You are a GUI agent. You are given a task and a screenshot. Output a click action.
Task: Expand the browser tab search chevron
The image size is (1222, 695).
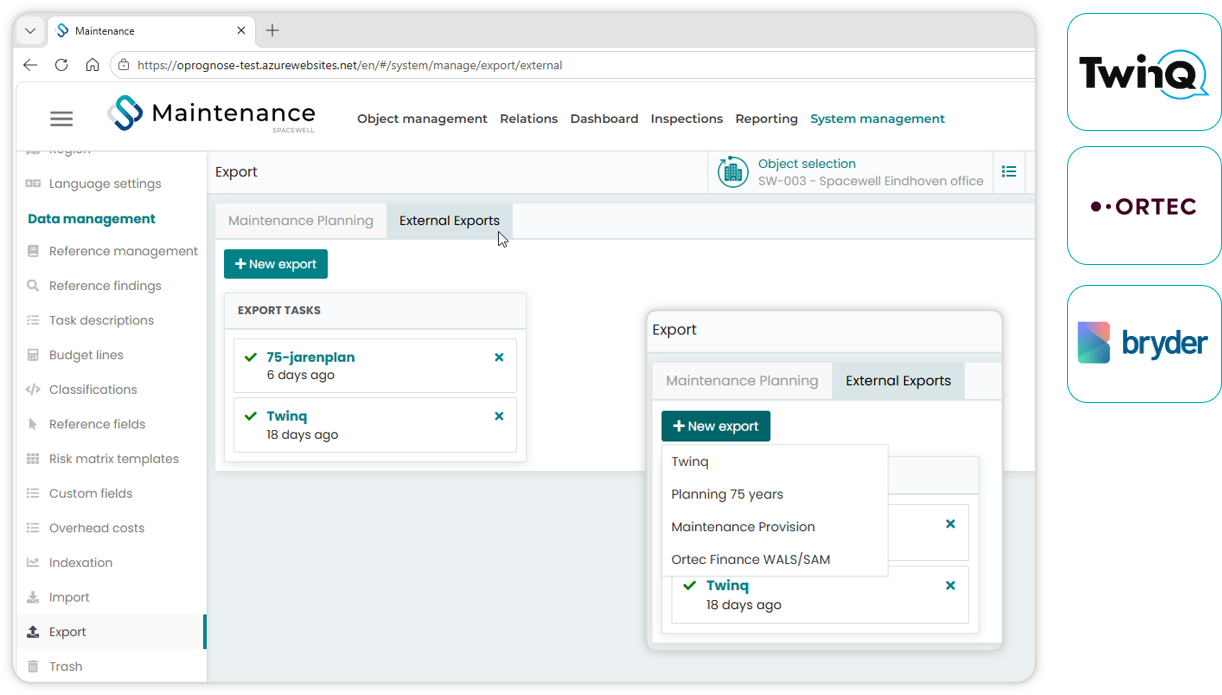30,31
